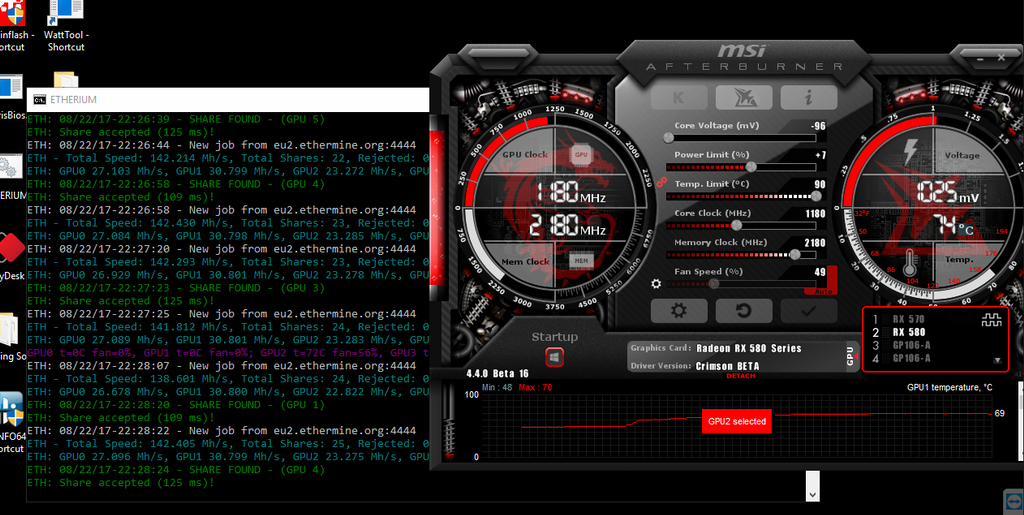Apply settings with the checkmark button

point(808,311)
